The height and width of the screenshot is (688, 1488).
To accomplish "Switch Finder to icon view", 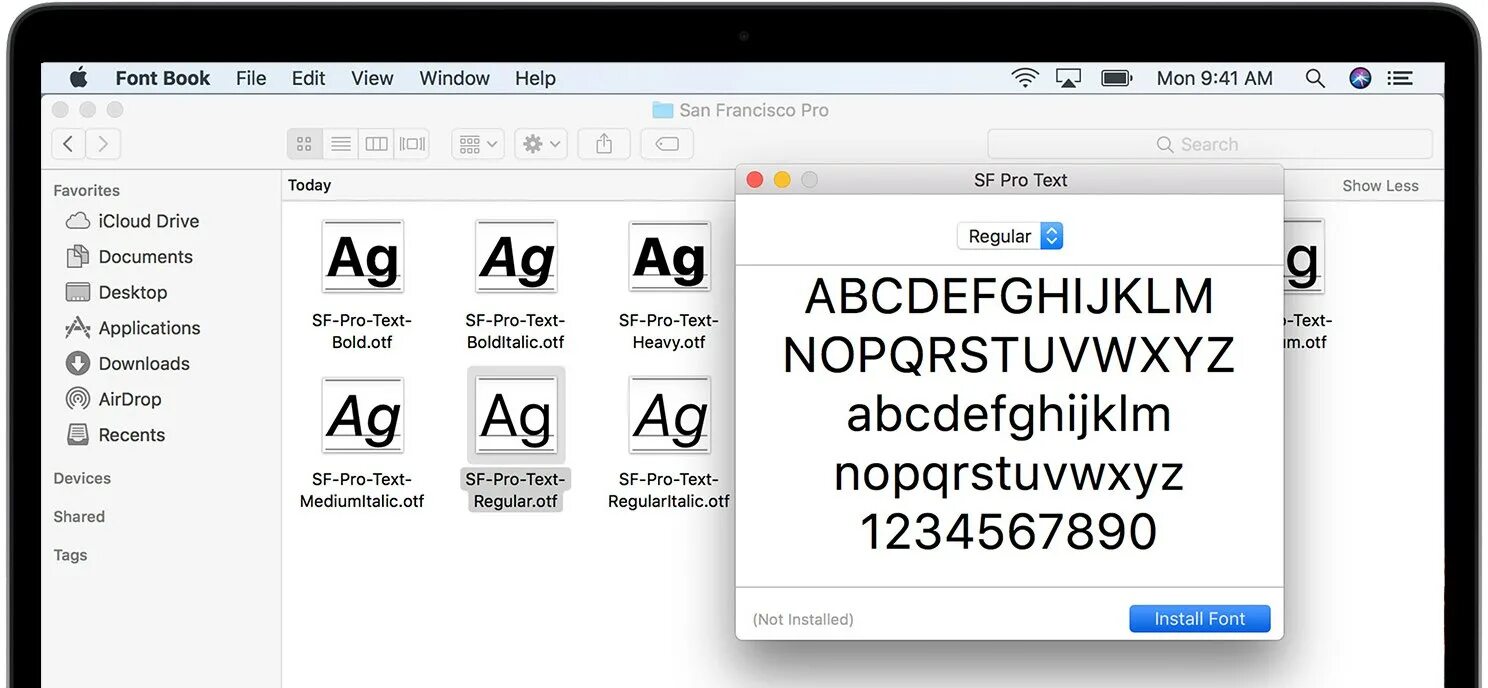I will (305, 144).
